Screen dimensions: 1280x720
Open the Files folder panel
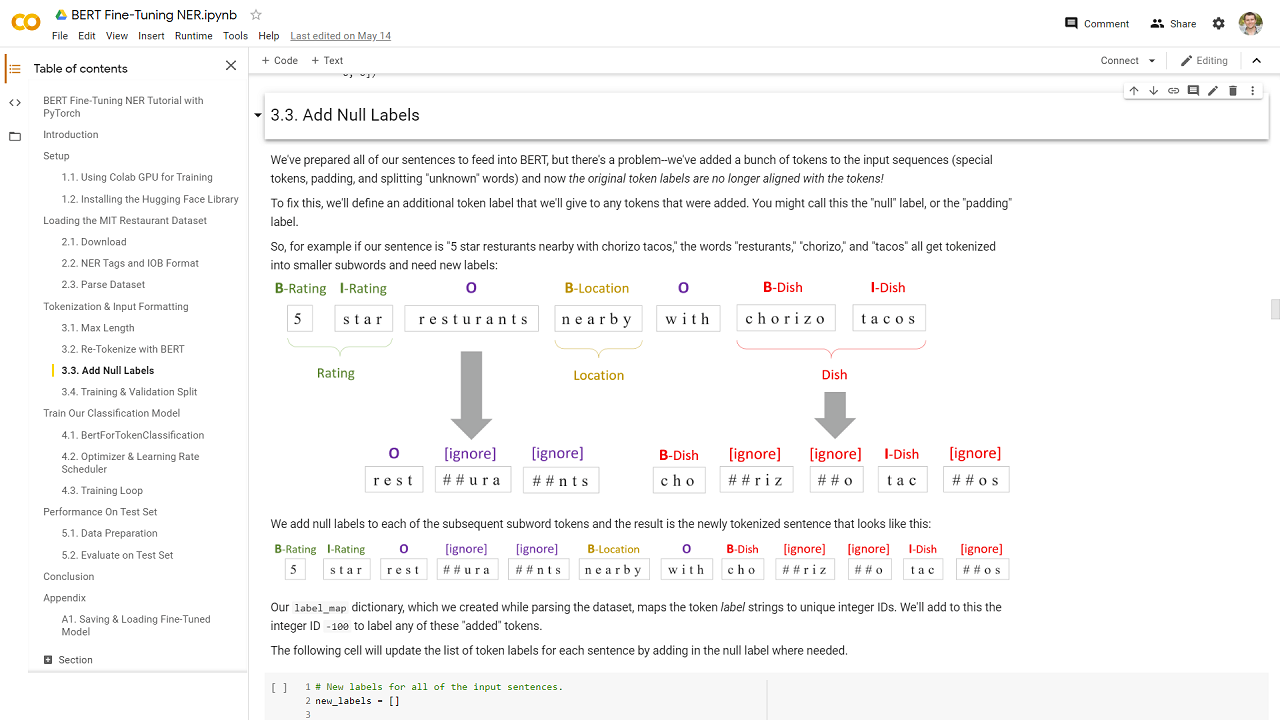coord(14,136)
